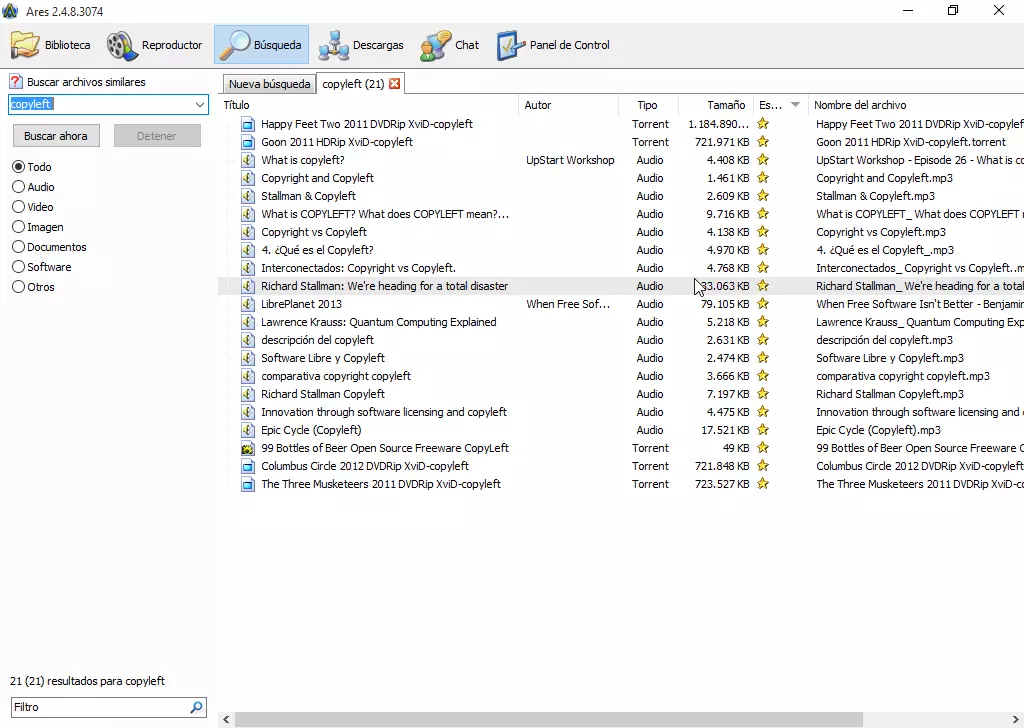1024x728 pixels.
Task: Sort results by Tamaño column
Action: (725, 105)
